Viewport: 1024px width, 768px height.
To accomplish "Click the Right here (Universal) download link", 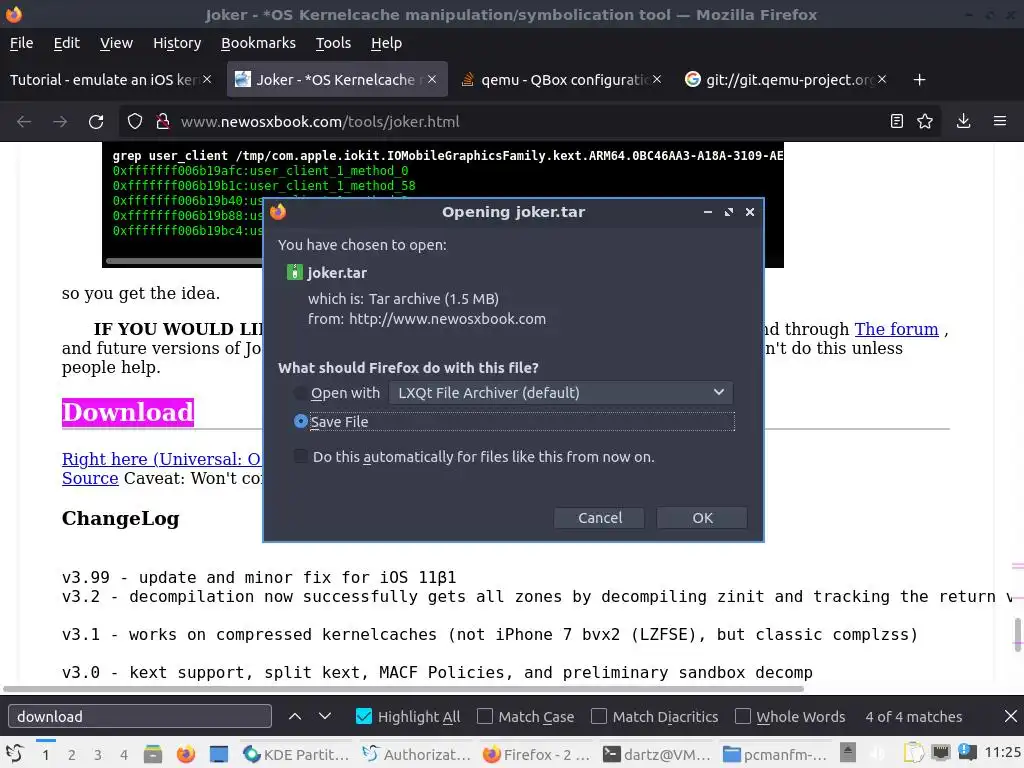I will pos(161,459).
